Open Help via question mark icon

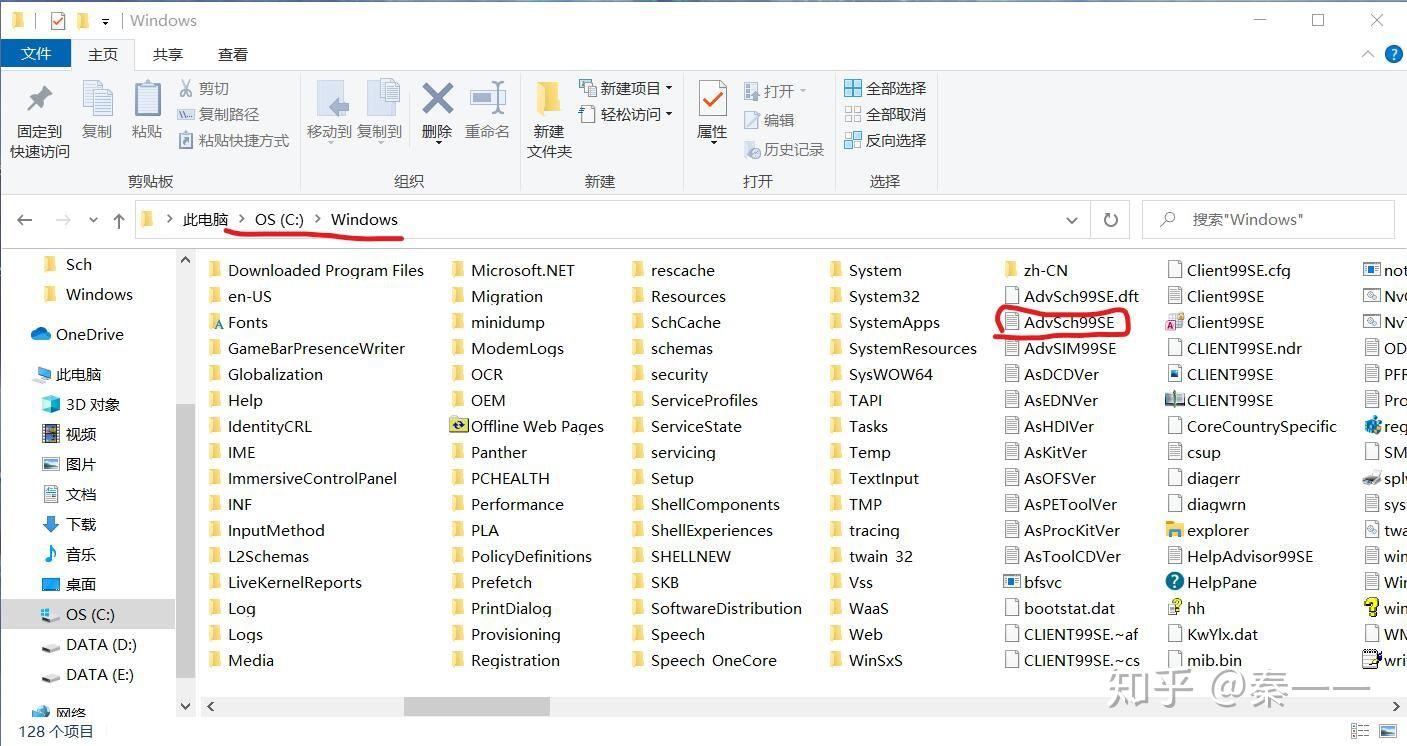click(1394, 54)
